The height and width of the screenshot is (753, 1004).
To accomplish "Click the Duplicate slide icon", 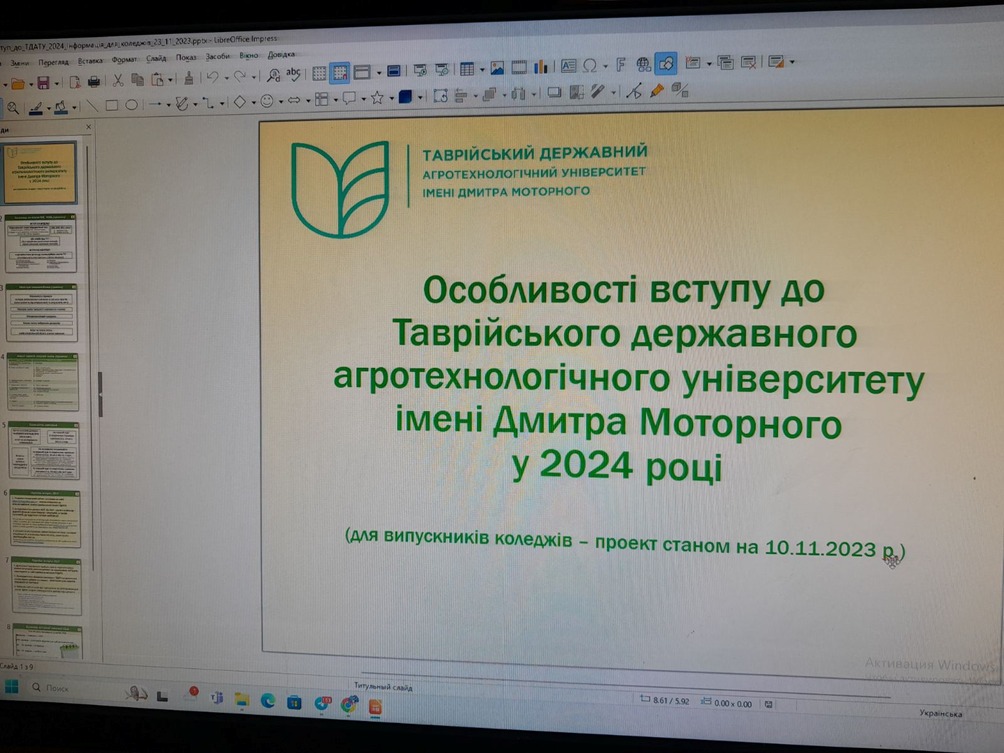I will (725, 62).
